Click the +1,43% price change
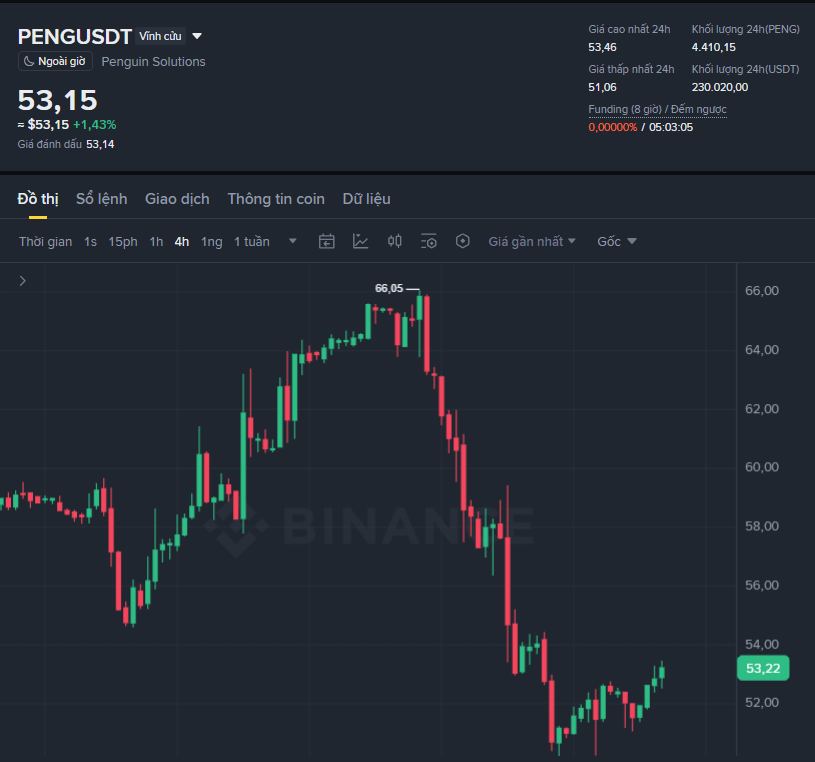815x762 pixels. (95, 125)
